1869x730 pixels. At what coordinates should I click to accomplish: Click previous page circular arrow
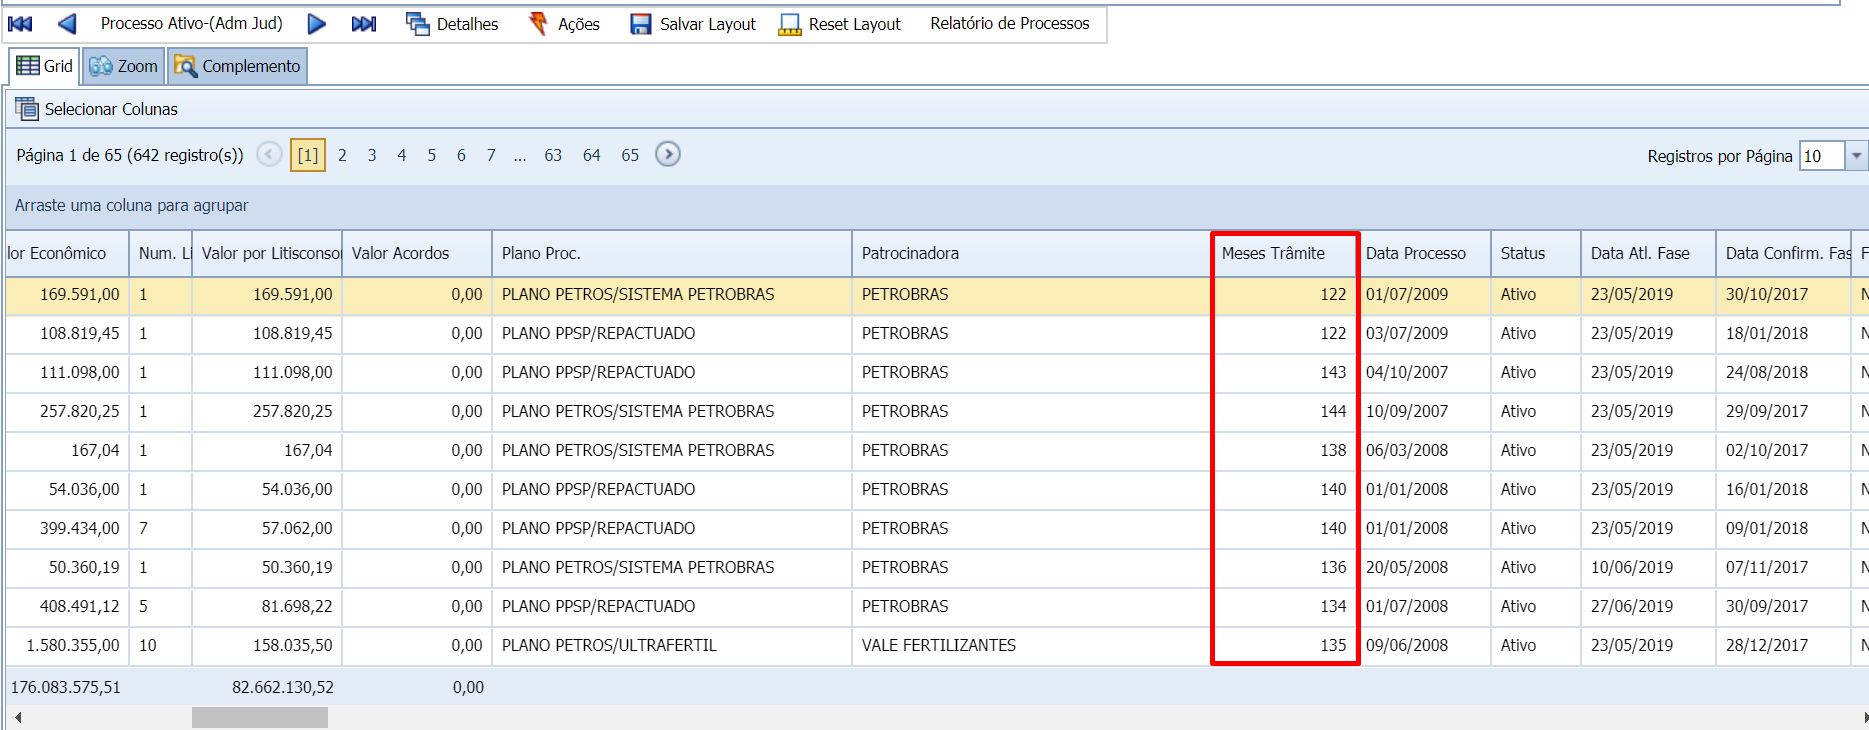[269, 154]
